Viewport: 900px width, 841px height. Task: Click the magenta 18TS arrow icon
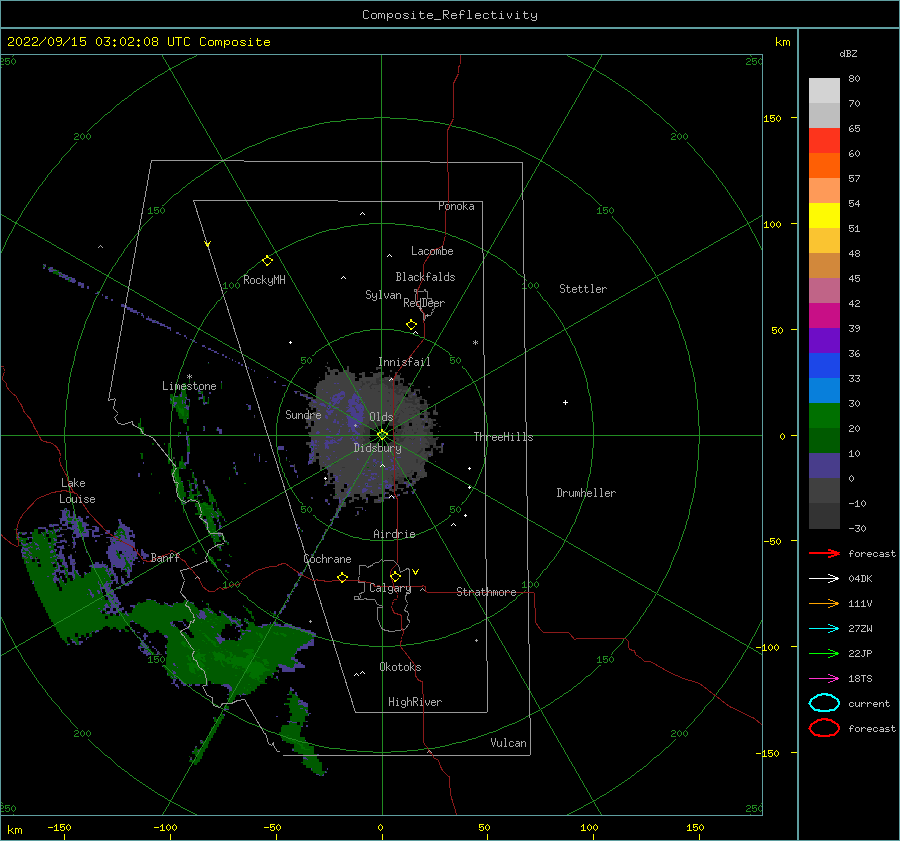click(824, 679)
